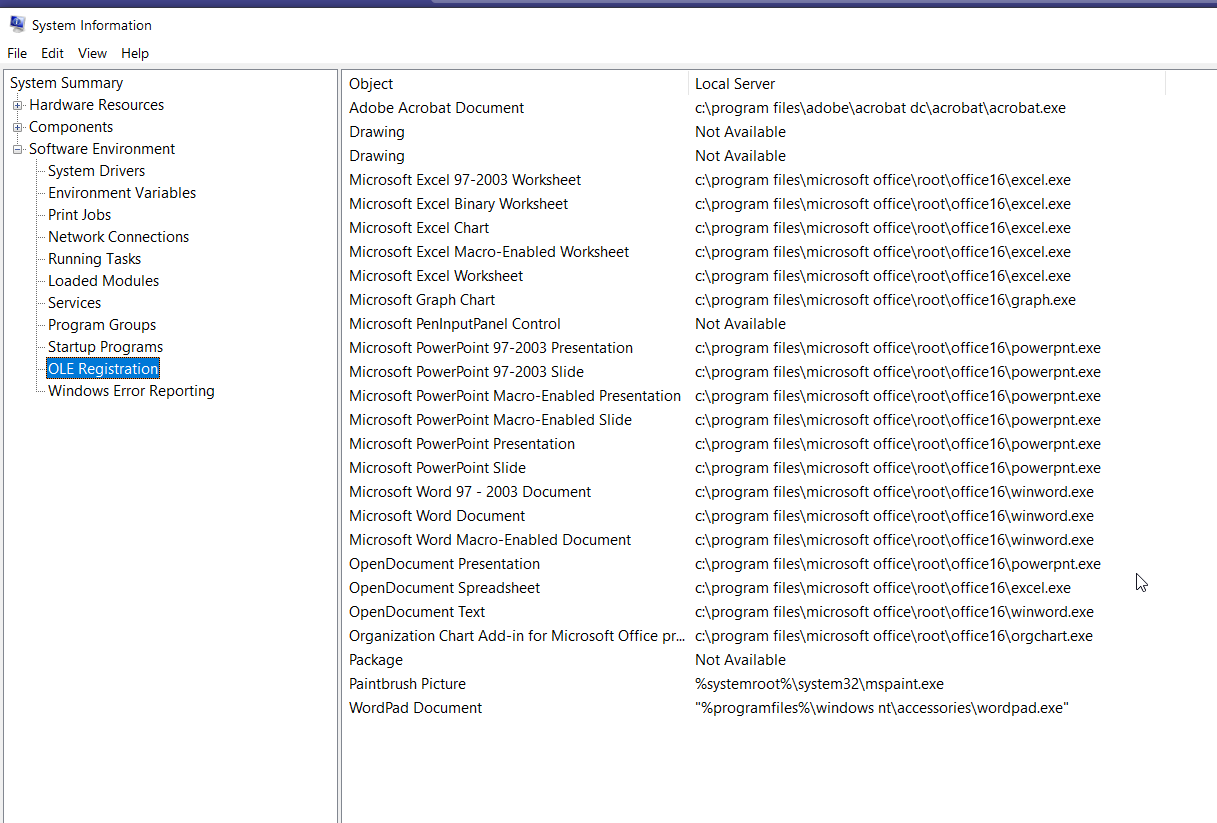1217x823 pixels.
Task: Open the File menu
Action: click(17, 53)
